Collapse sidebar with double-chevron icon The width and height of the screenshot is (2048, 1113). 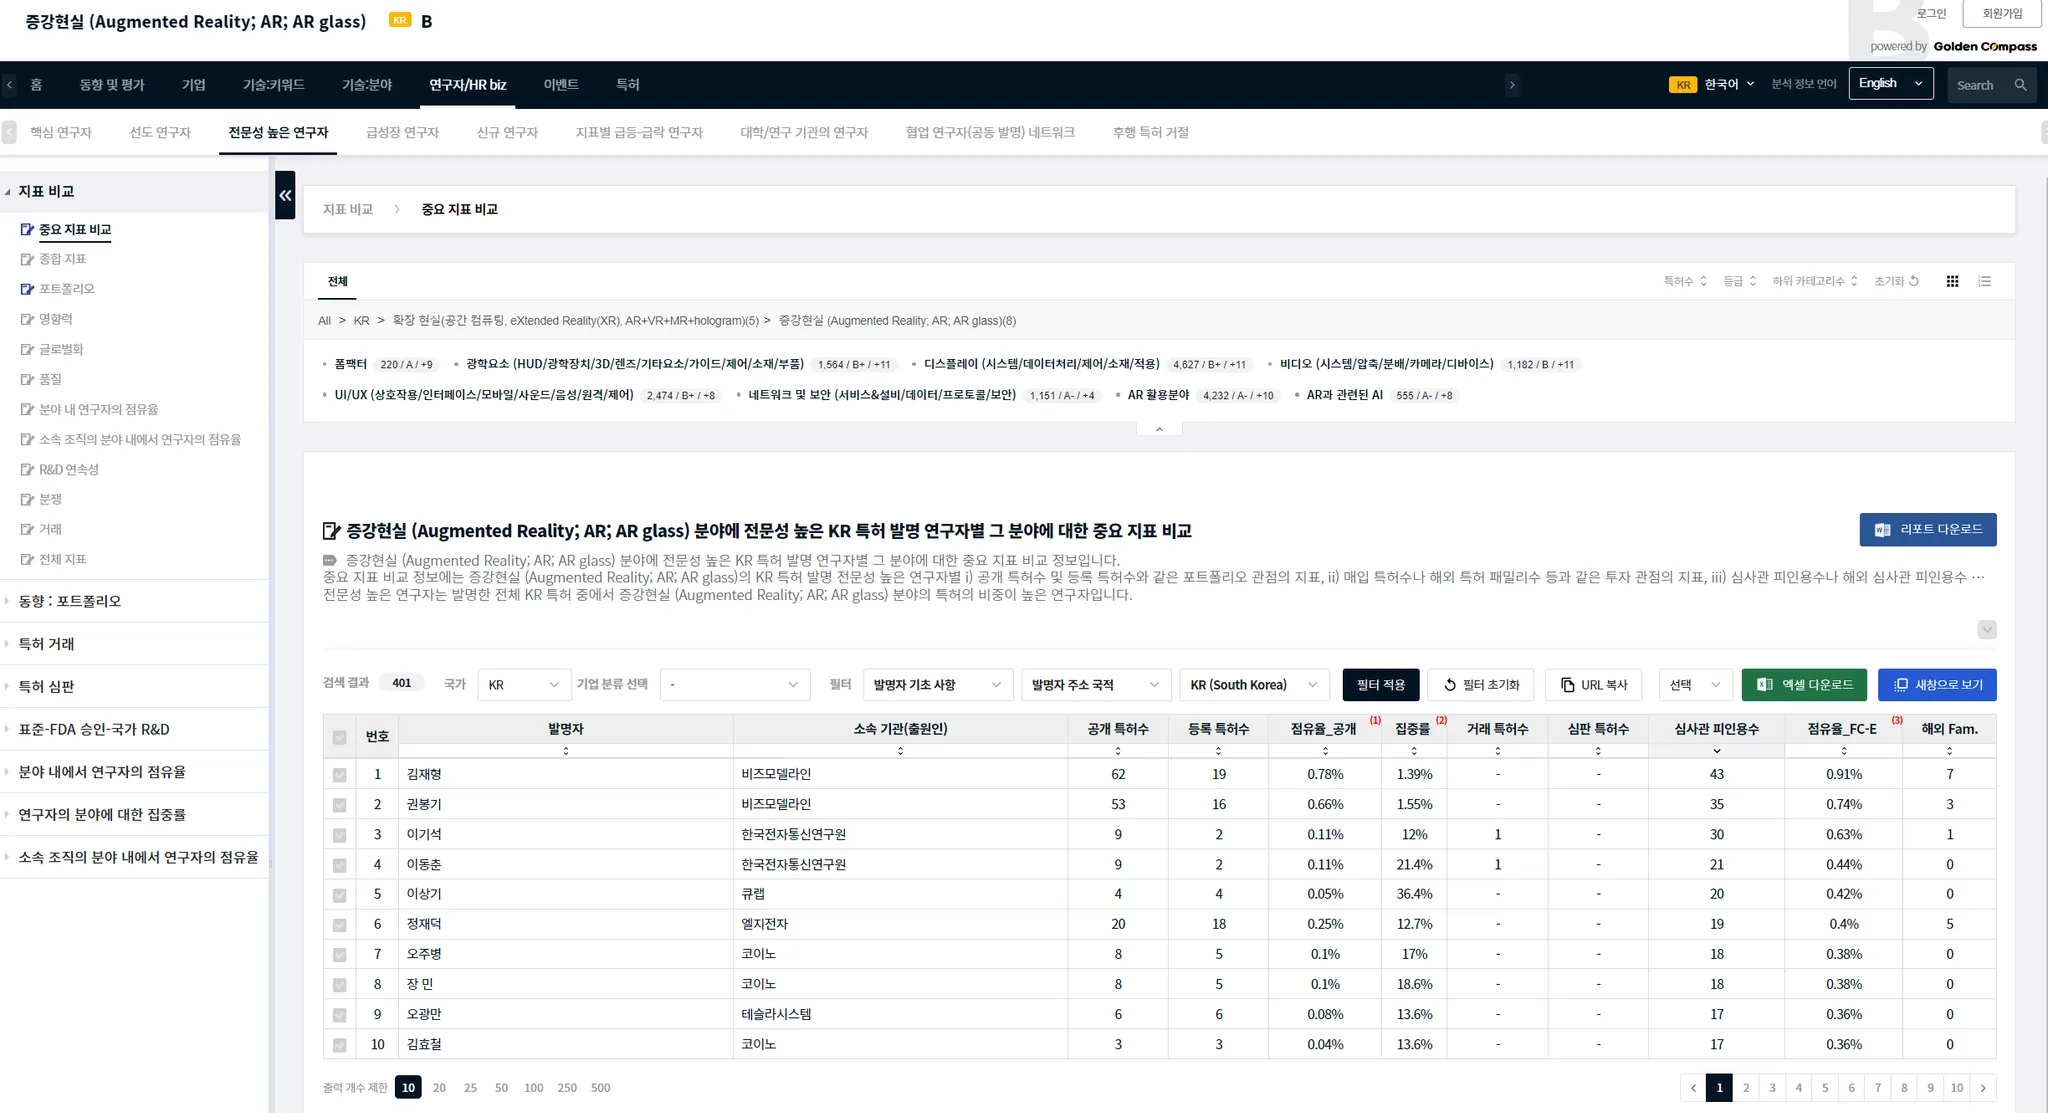click(x=285, y=195)
